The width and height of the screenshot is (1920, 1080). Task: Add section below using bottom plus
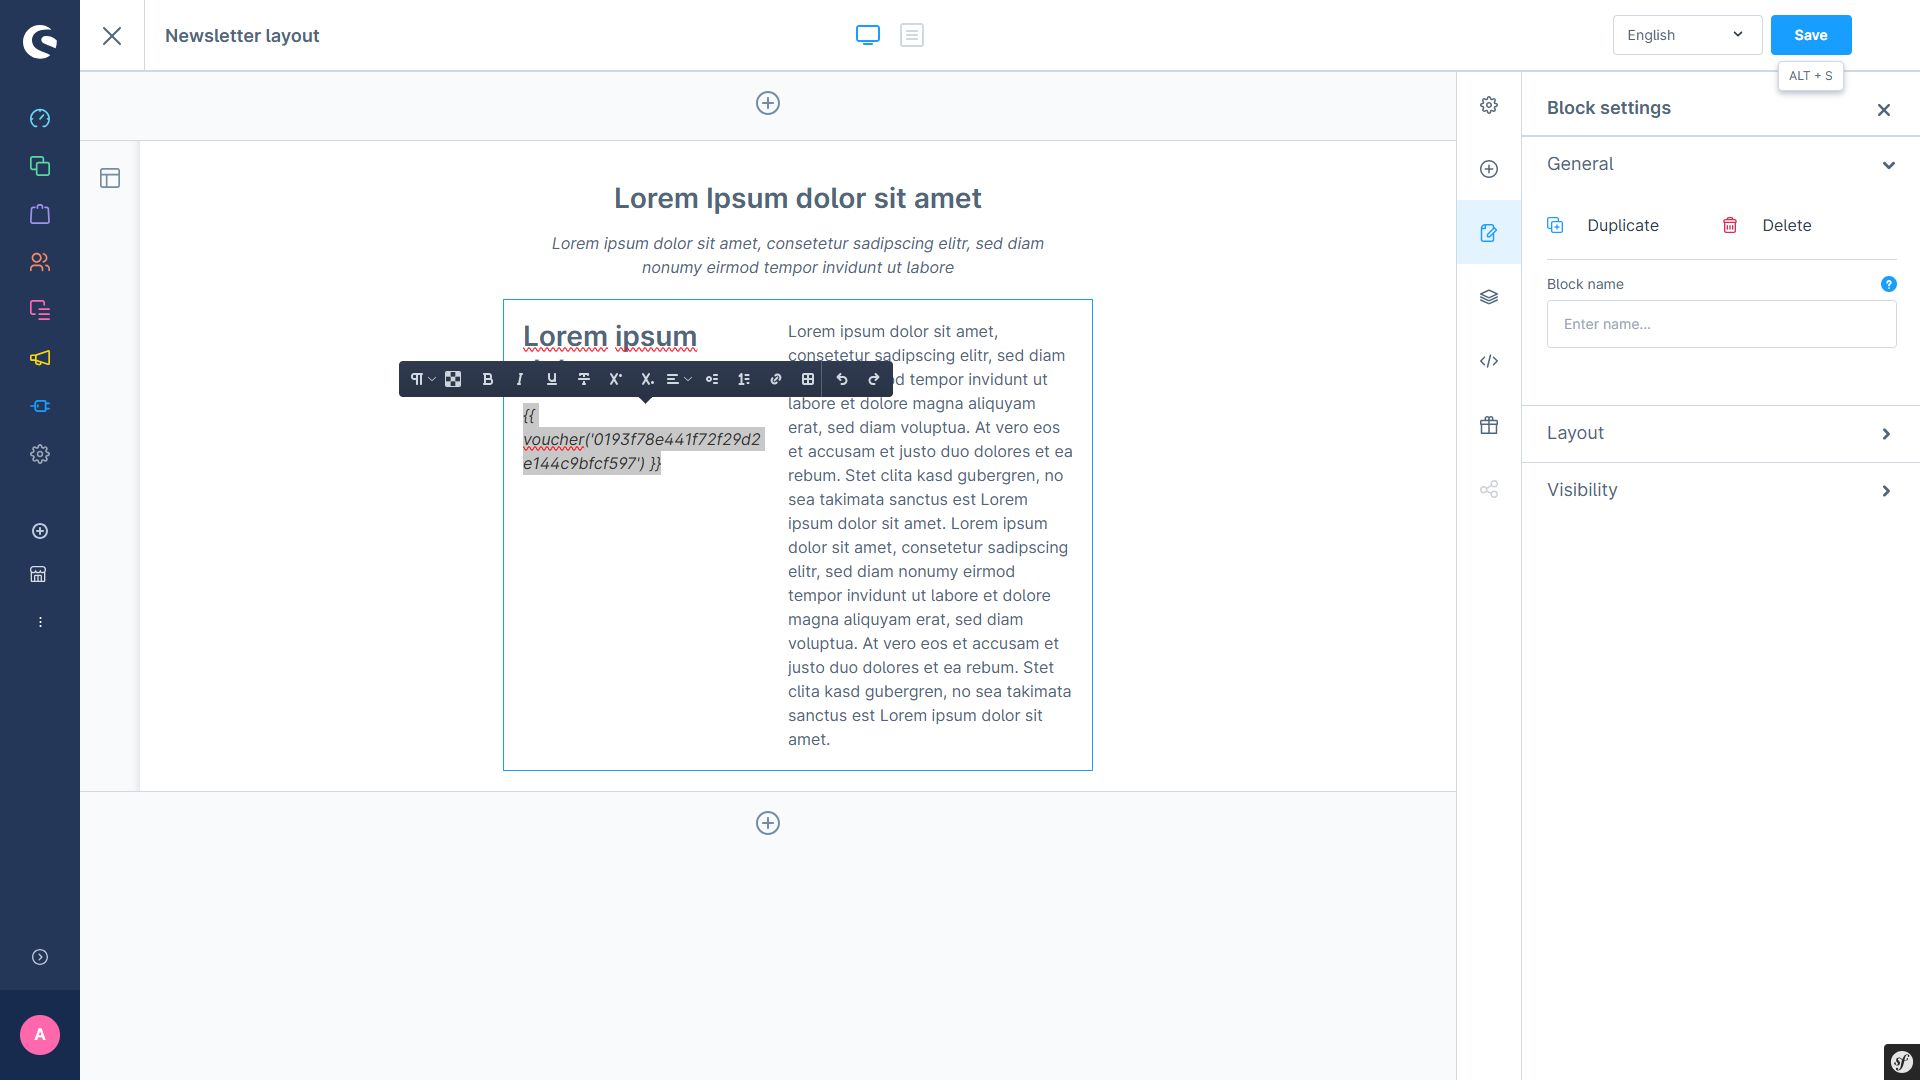tap(768, 823)
